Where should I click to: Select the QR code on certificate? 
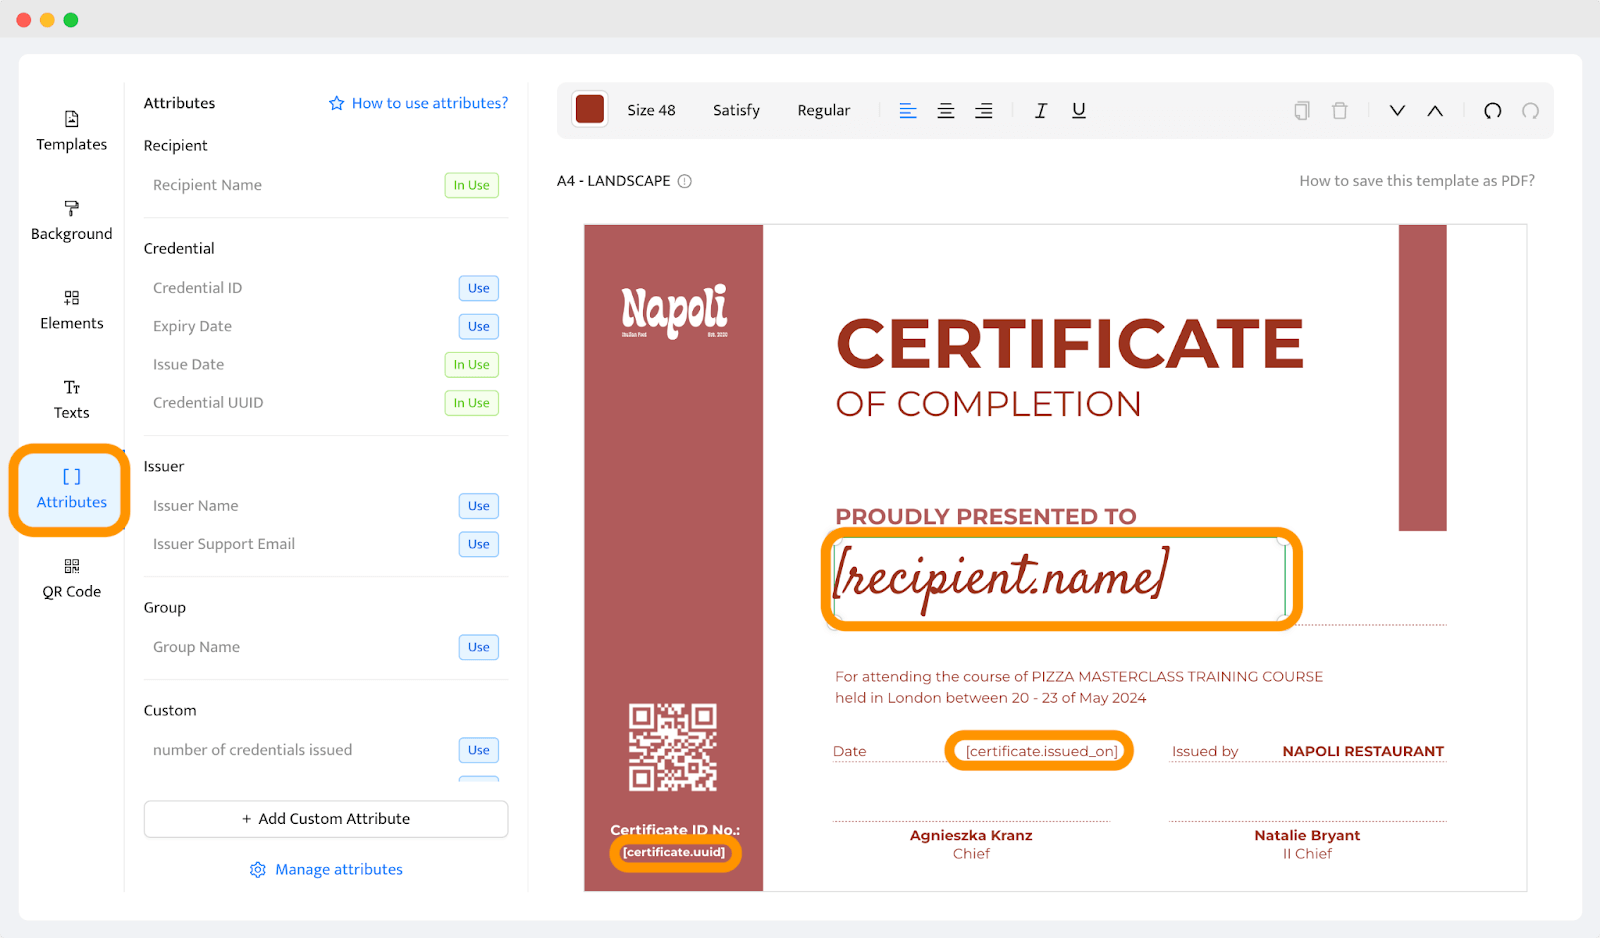coord(673,748)
